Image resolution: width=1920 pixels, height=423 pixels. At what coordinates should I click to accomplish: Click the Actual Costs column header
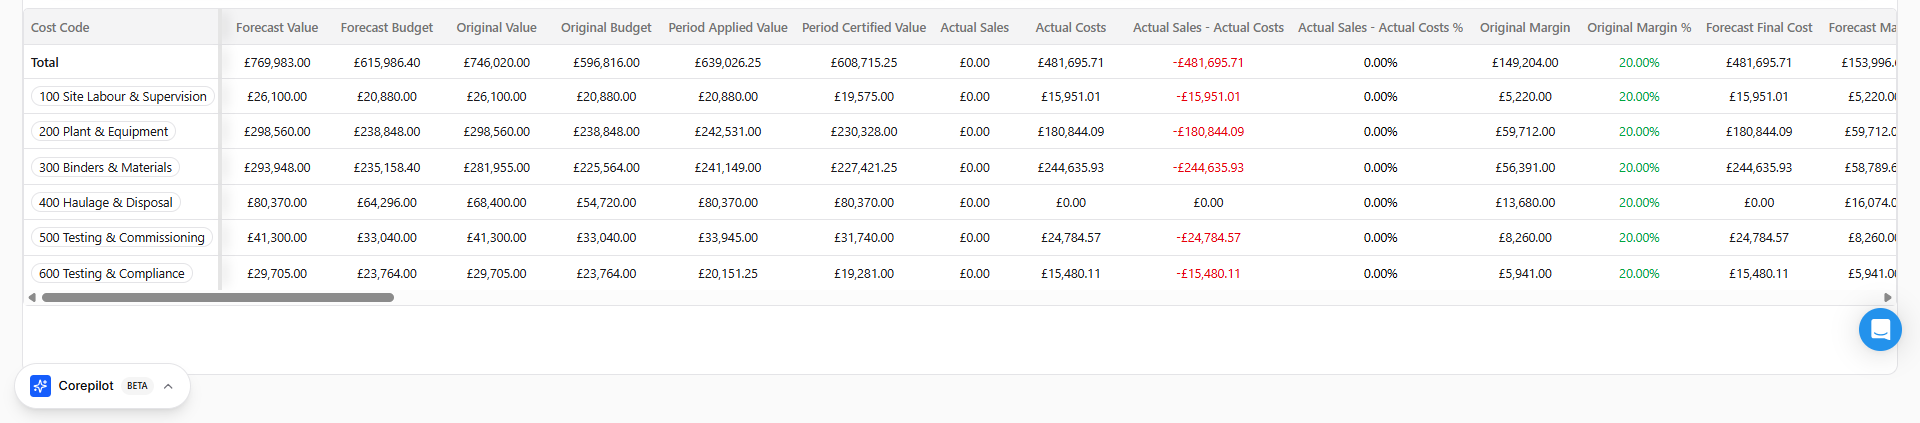pyautogui.click(x=1070, y=28)
